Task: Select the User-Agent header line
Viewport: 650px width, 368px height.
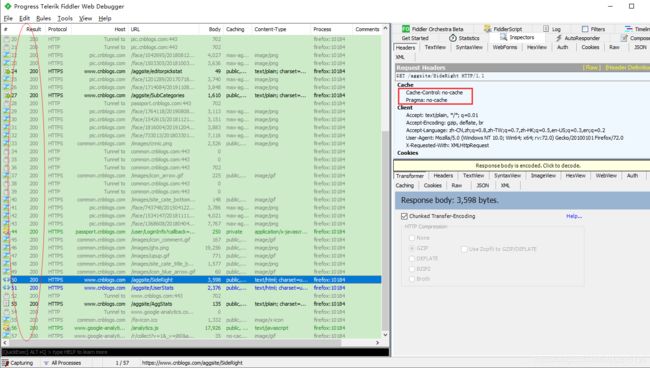Action: coord(514,138)
